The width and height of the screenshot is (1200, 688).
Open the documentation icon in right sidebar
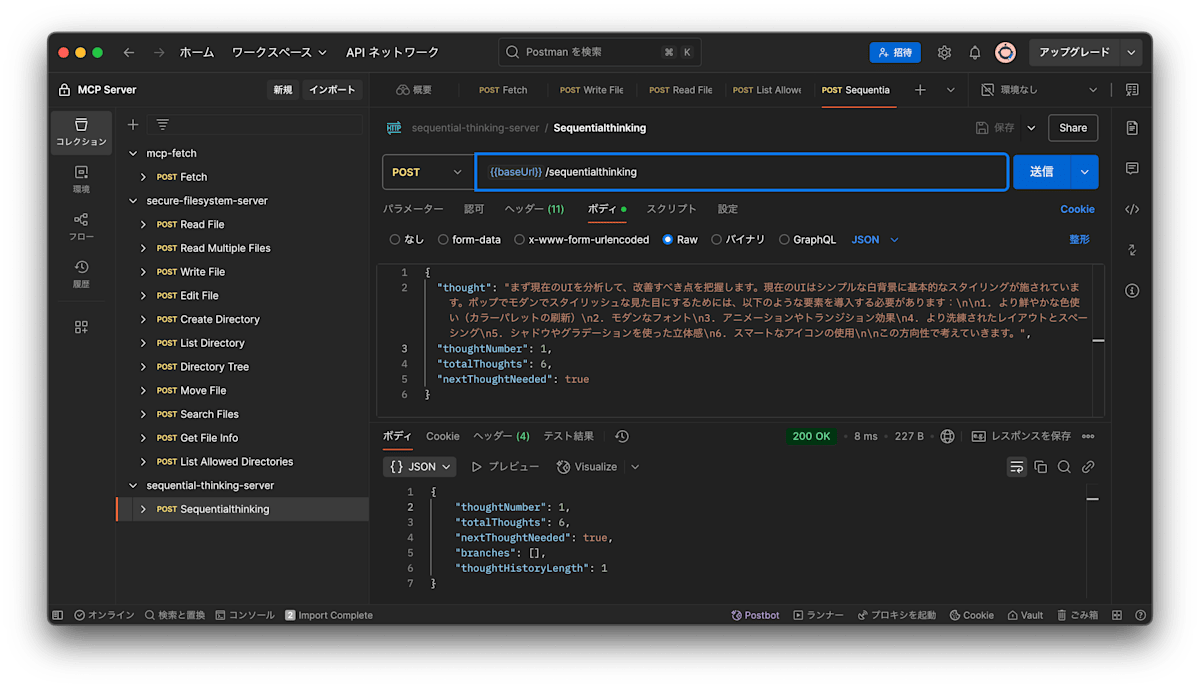(1132, 128)
